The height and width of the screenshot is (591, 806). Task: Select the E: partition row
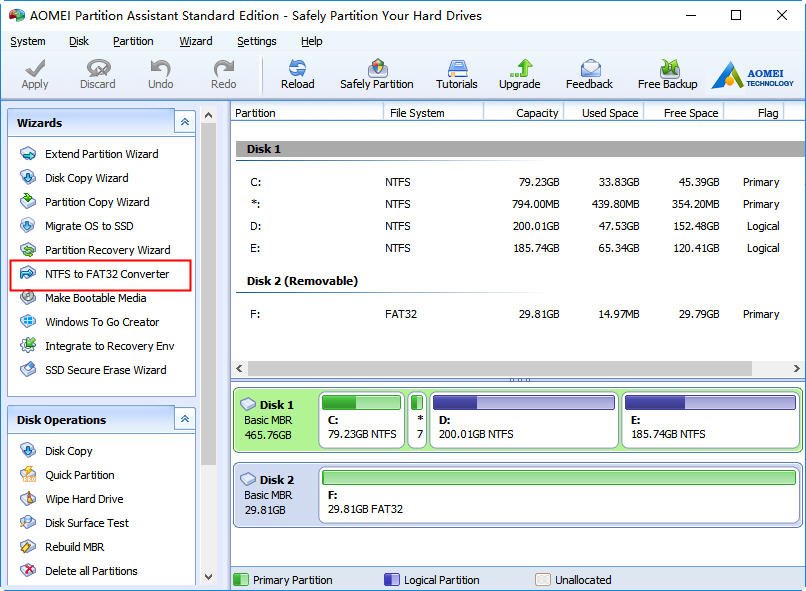[x=516, y=248]
